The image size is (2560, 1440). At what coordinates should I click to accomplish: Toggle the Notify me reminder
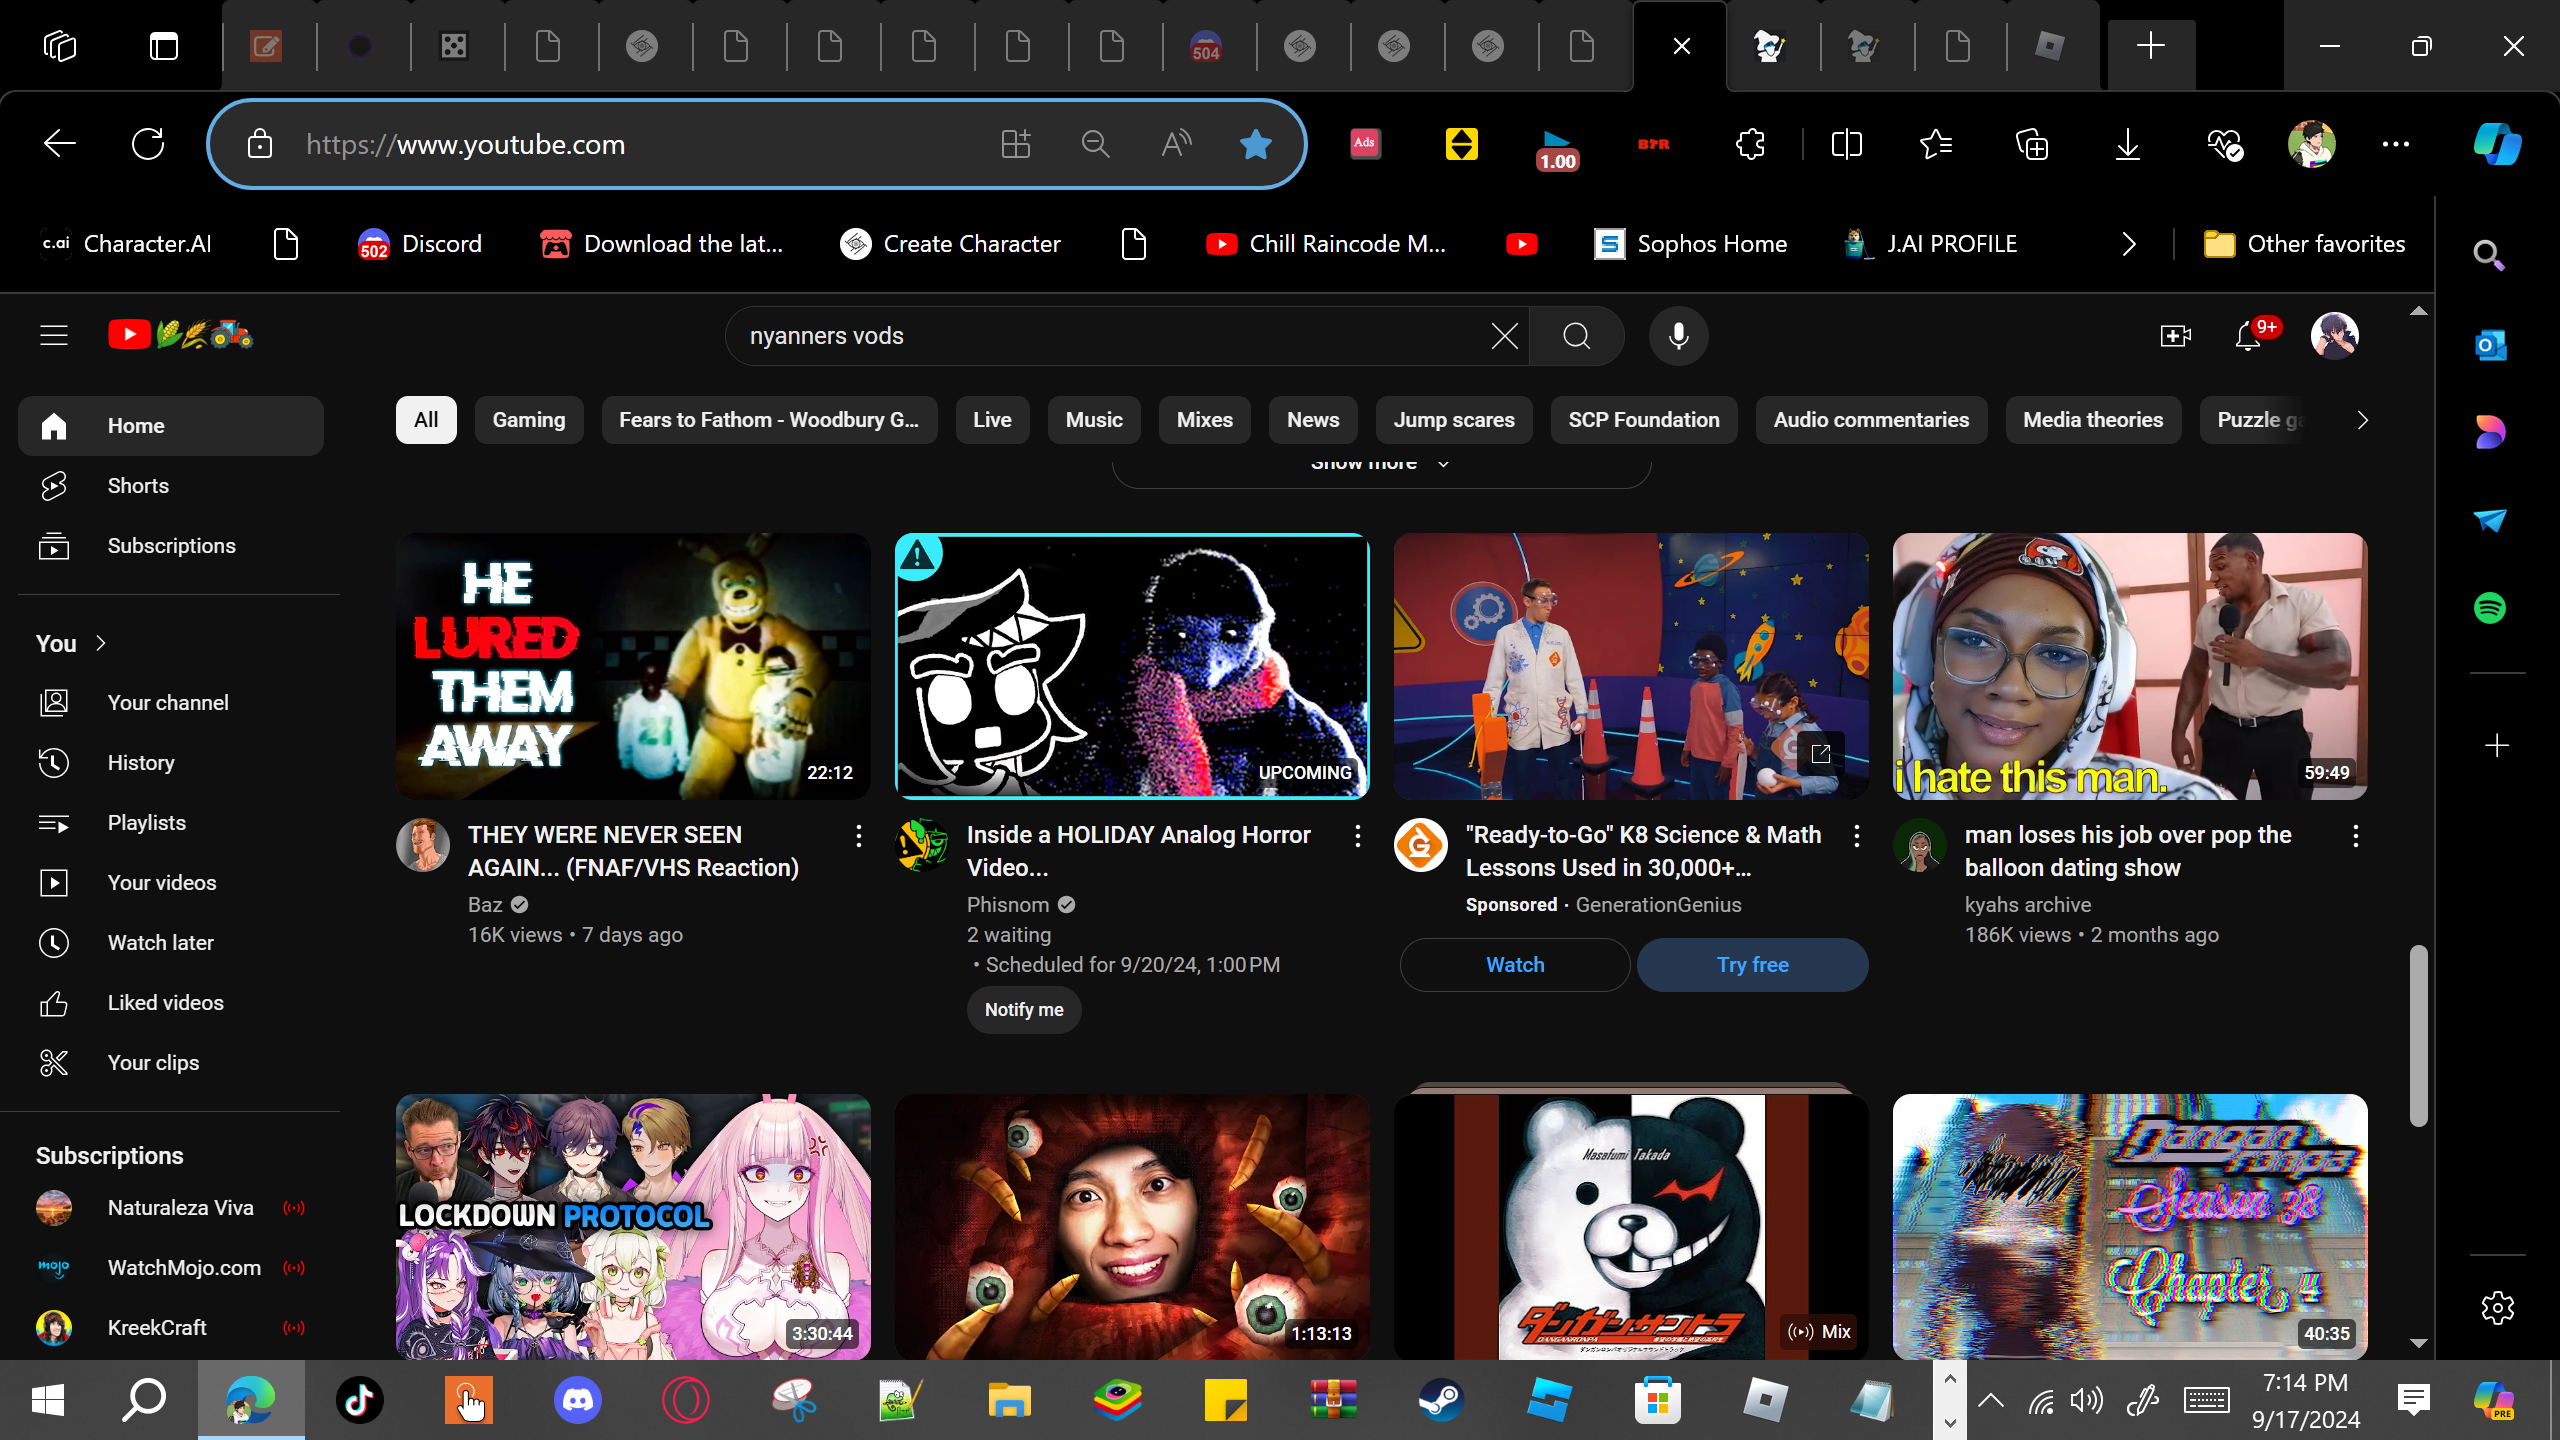click(x=1023, y=1010)
